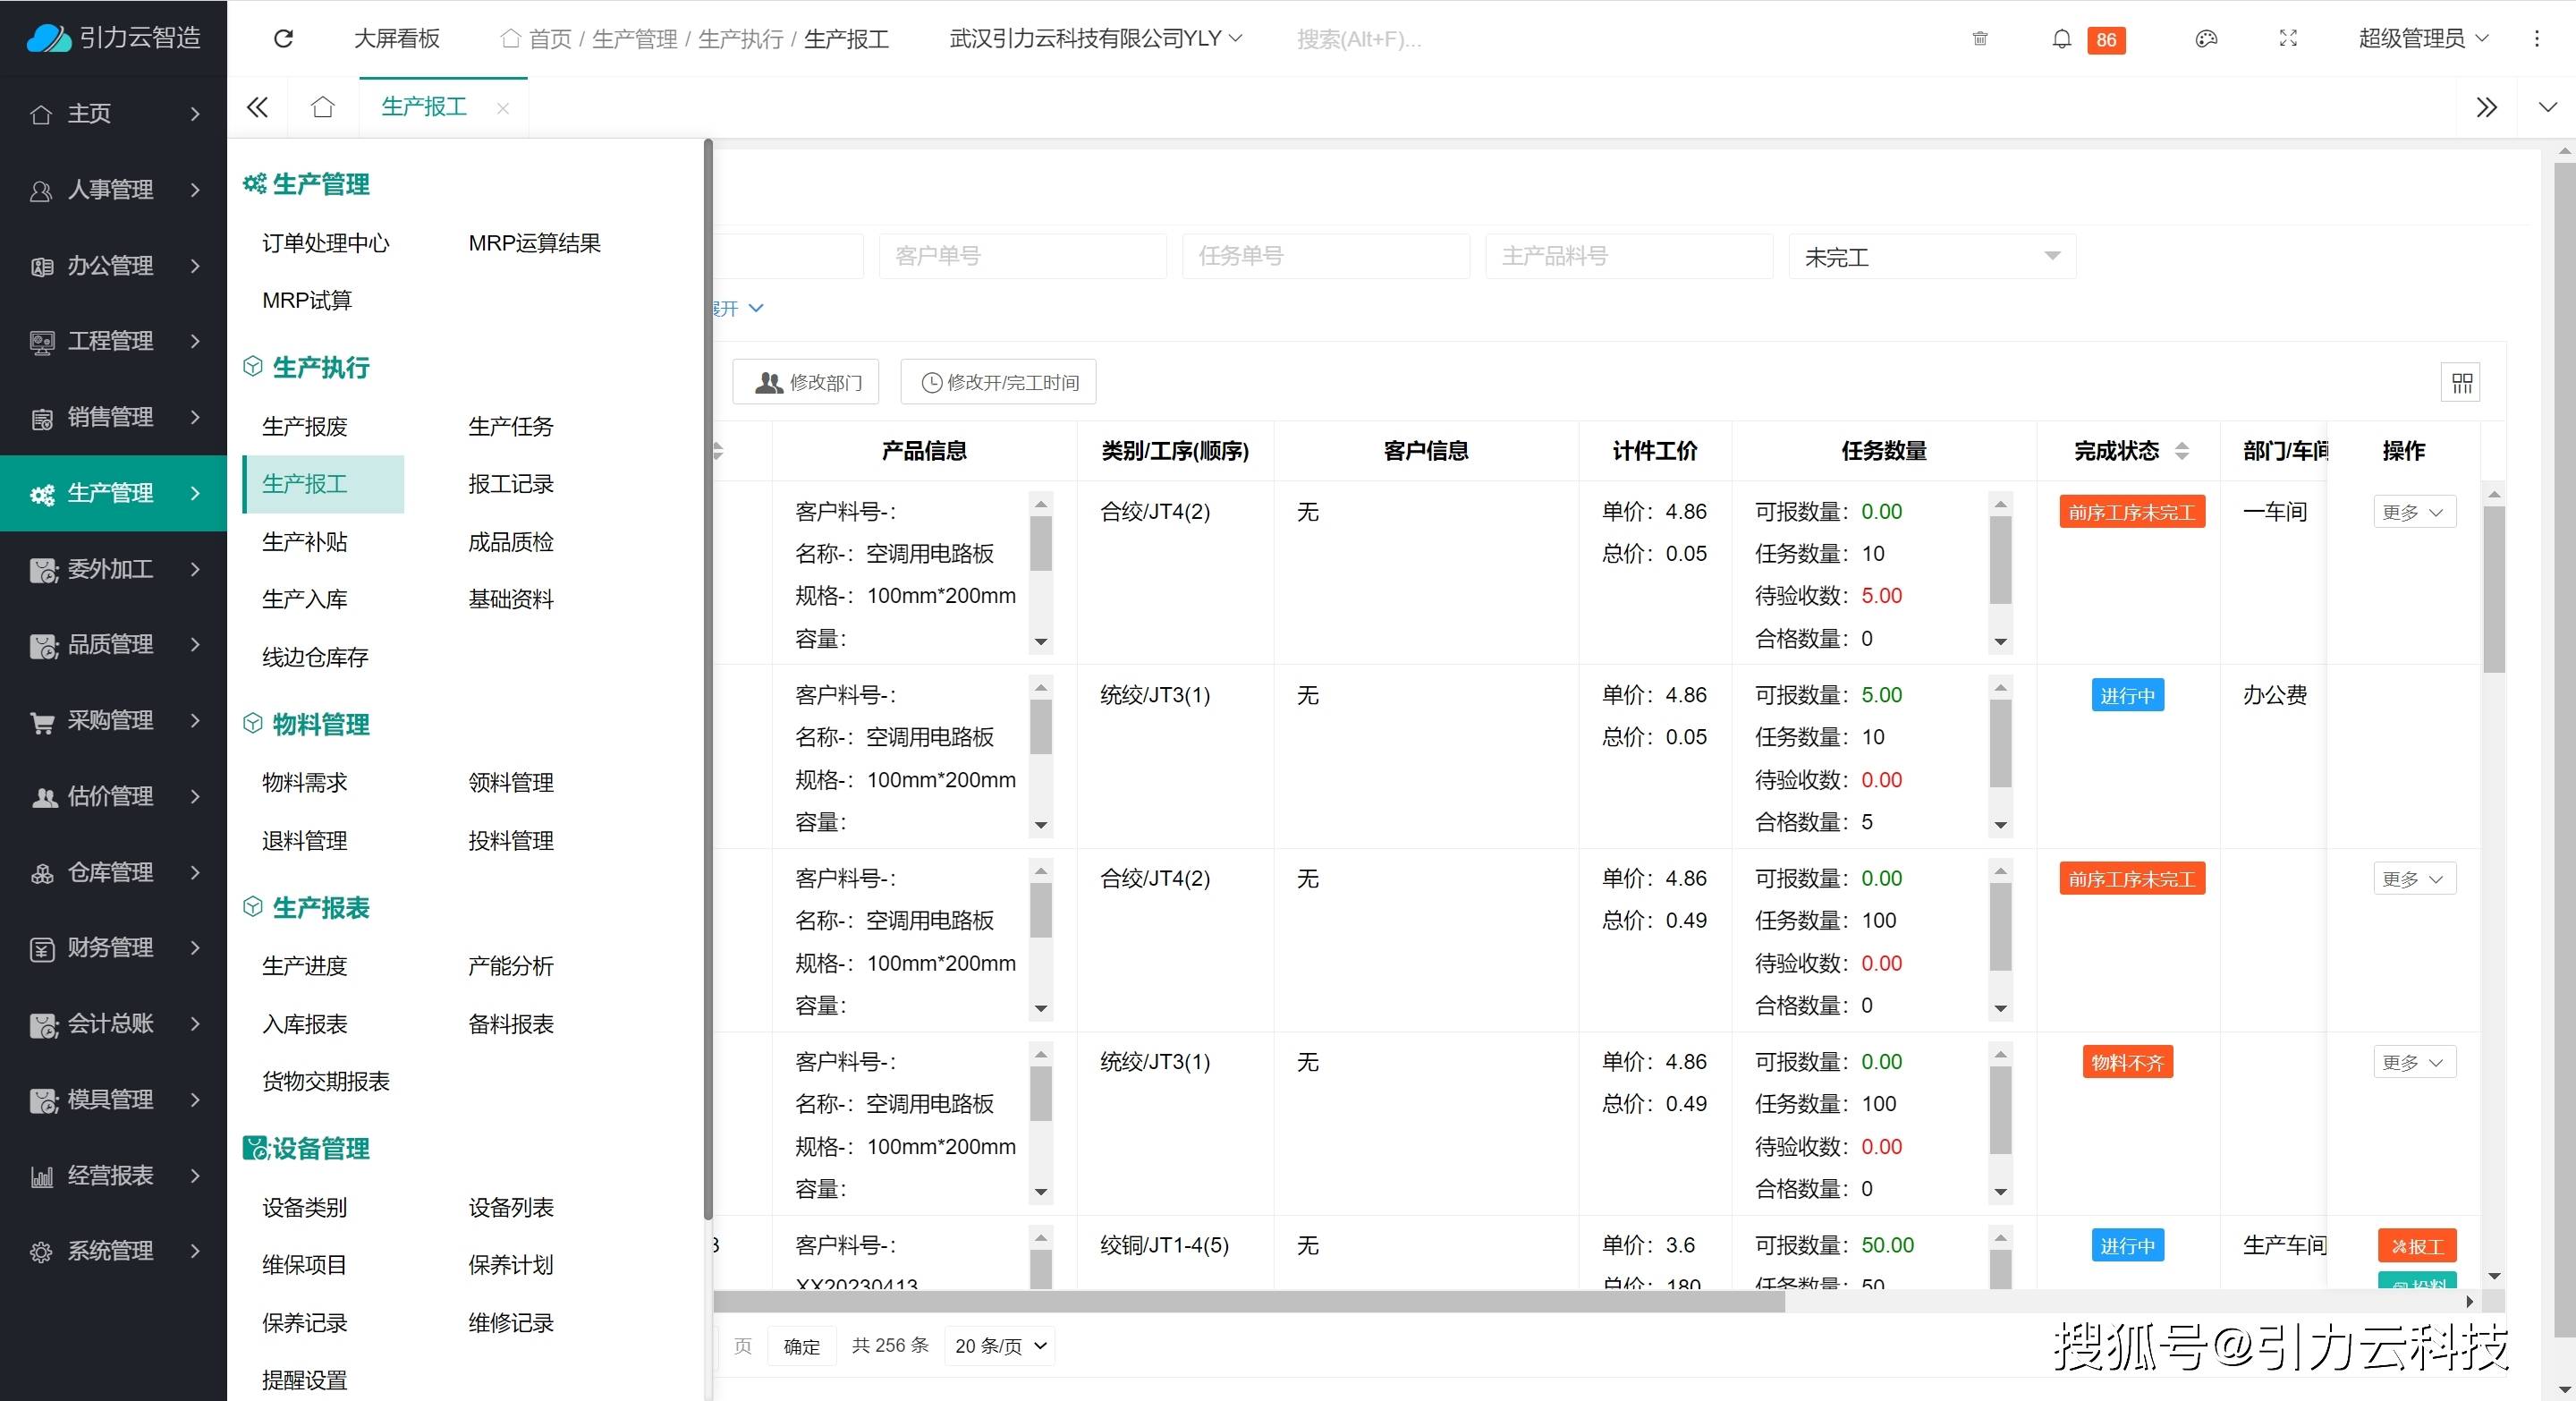Open 更多 dropdown in 物料不齐 row

pos(2414,1062)
